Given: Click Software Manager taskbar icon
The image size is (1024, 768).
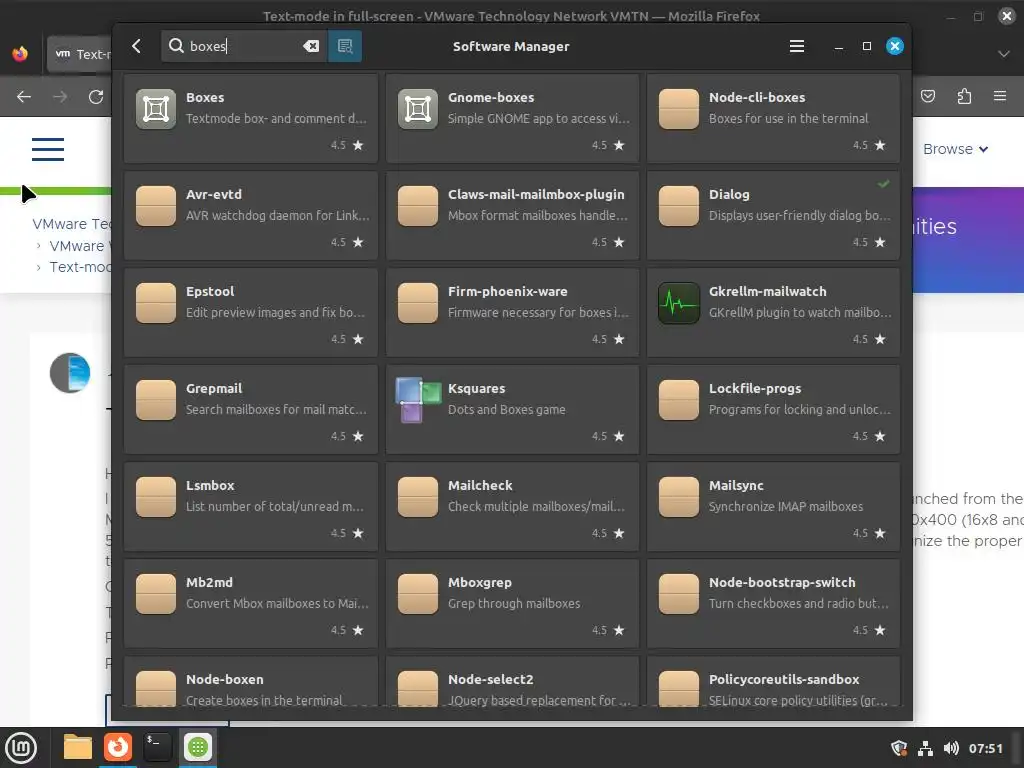Looking at the screenshot, I should (197, 747).
